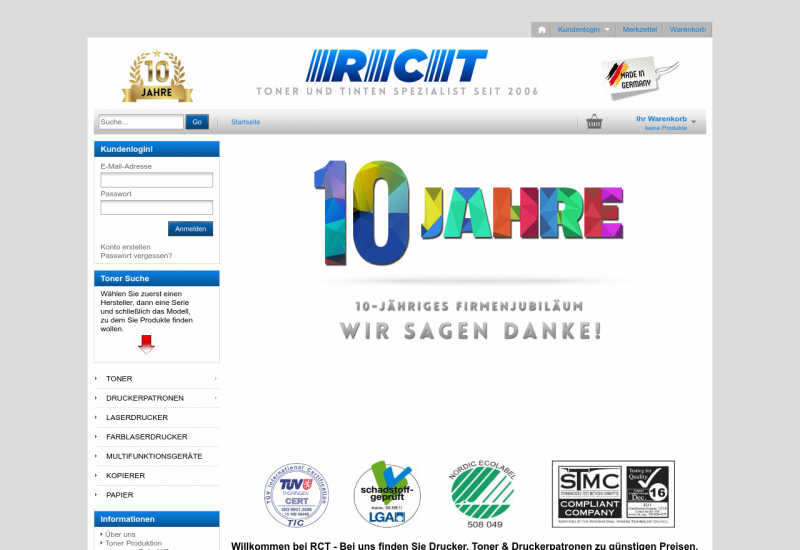This screenshot has height=550, width=800.
Task: Click the home icon in top bar
Action: coord(542,30)
